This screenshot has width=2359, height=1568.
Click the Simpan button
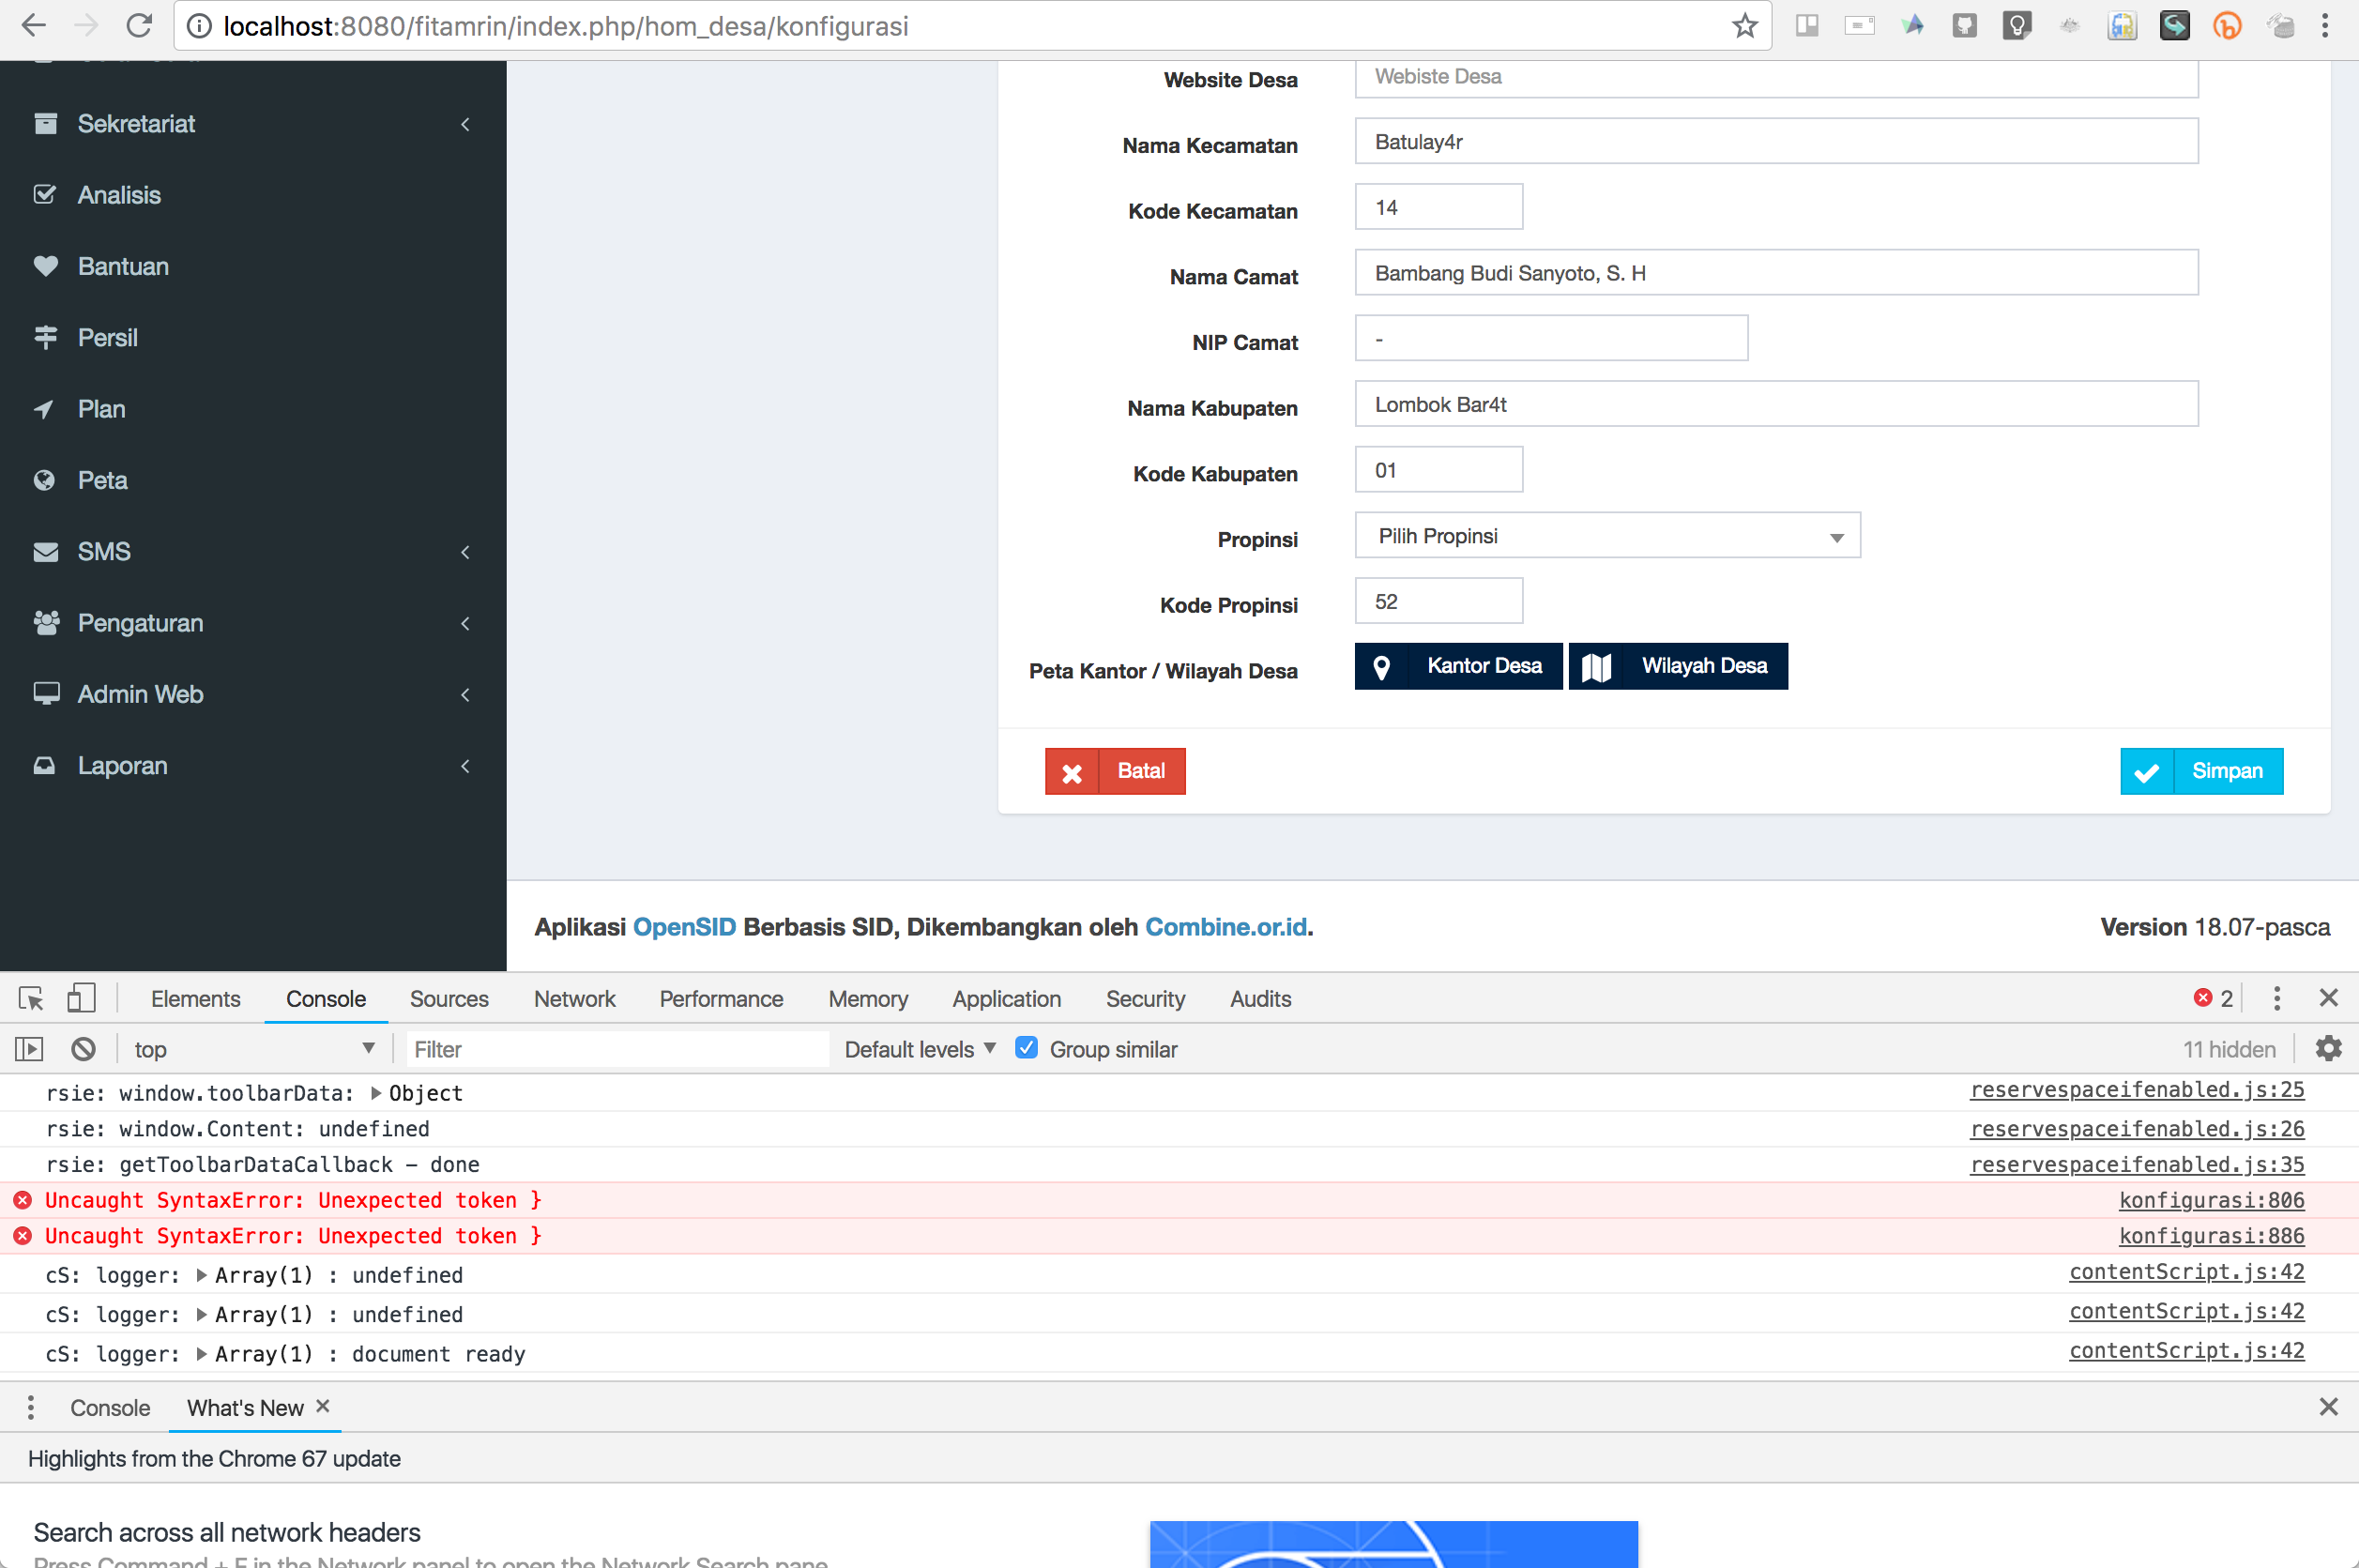2201,770
